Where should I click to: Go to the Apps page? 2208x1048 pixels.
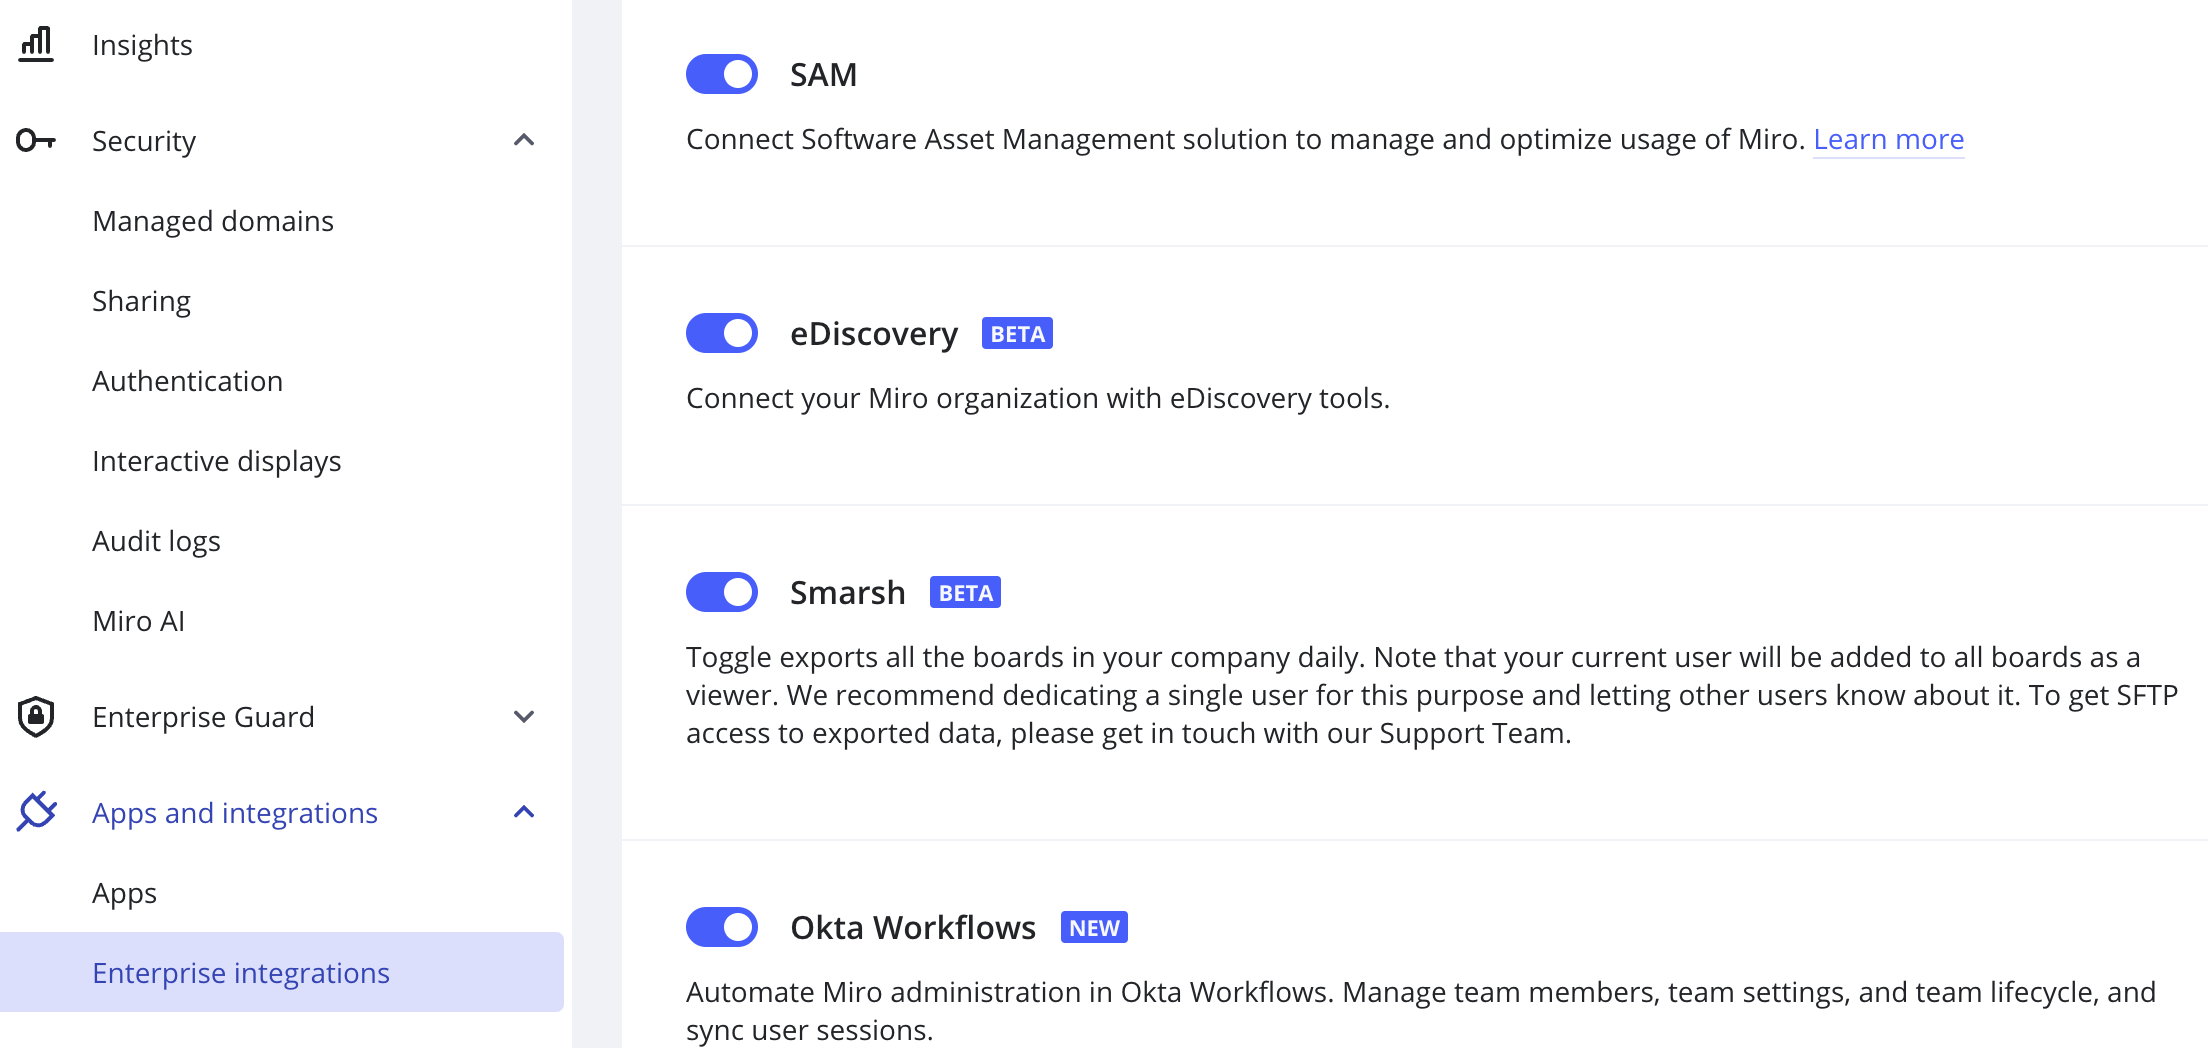124,892
